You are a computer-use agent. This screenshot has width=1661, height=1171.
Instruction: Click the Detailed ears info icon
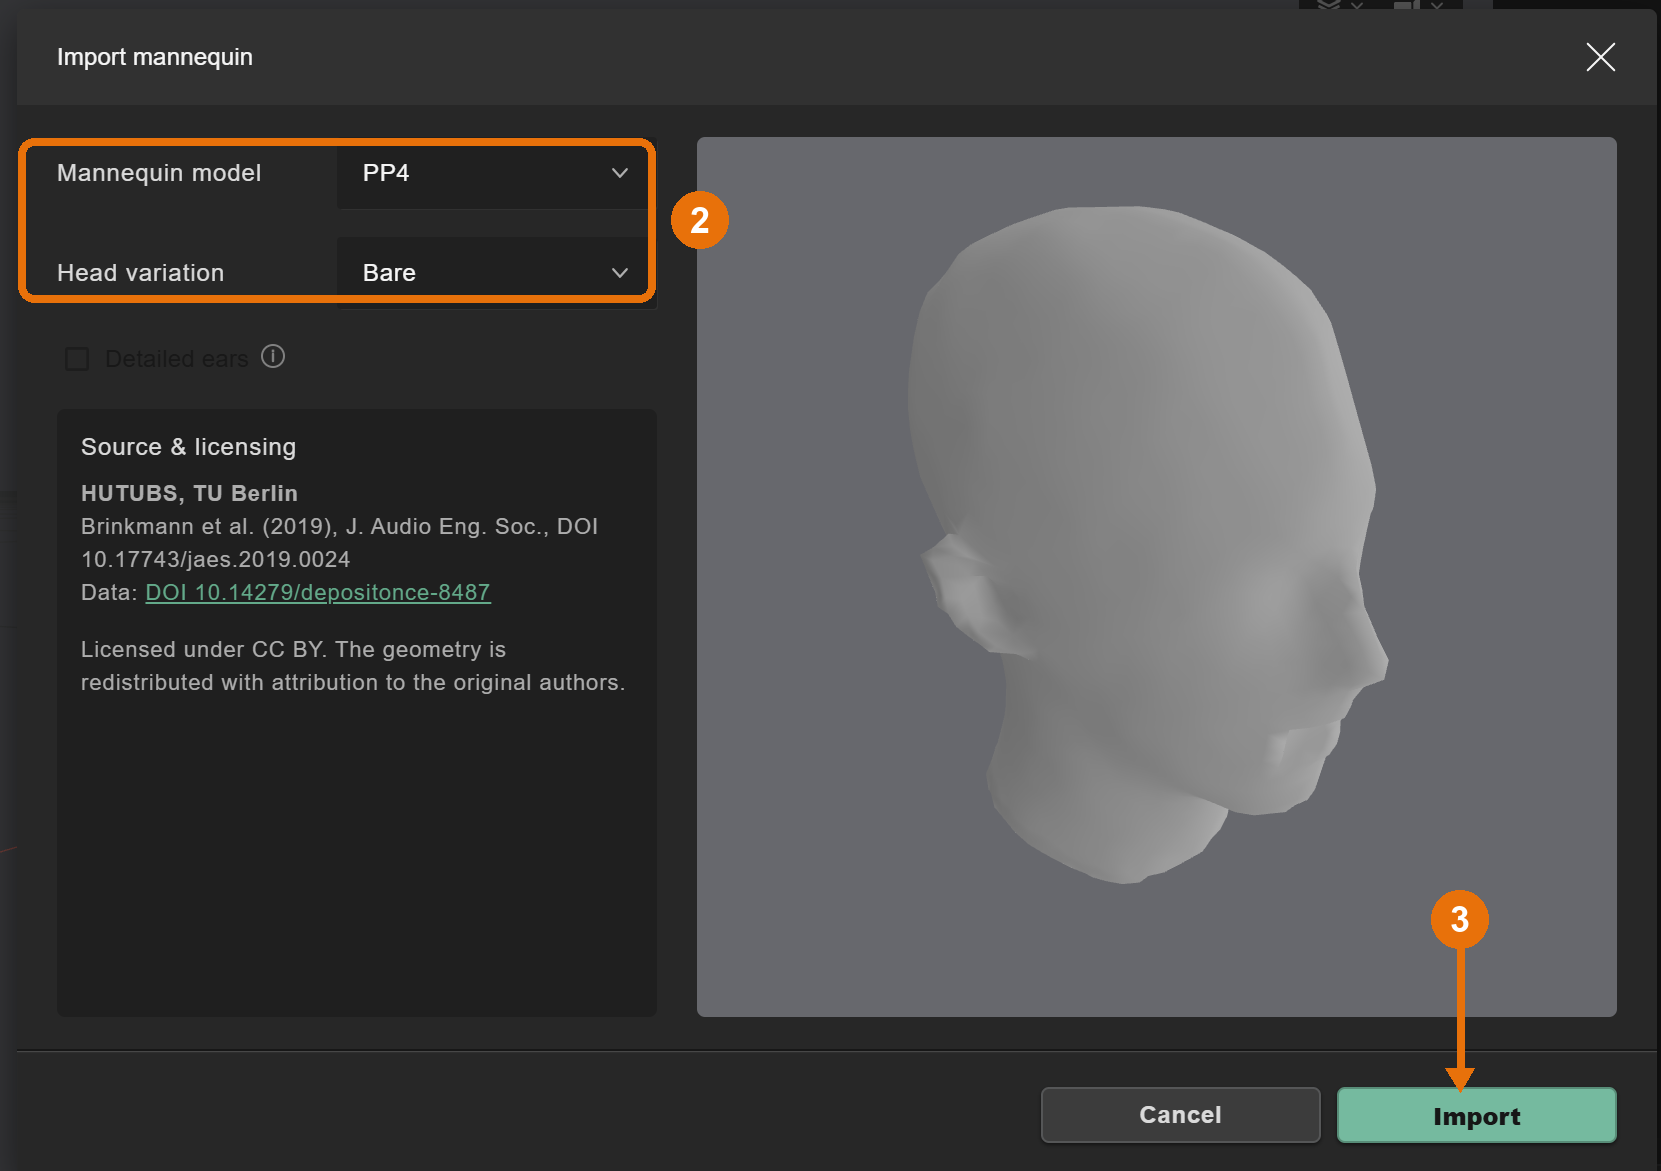tap(273, 356)
